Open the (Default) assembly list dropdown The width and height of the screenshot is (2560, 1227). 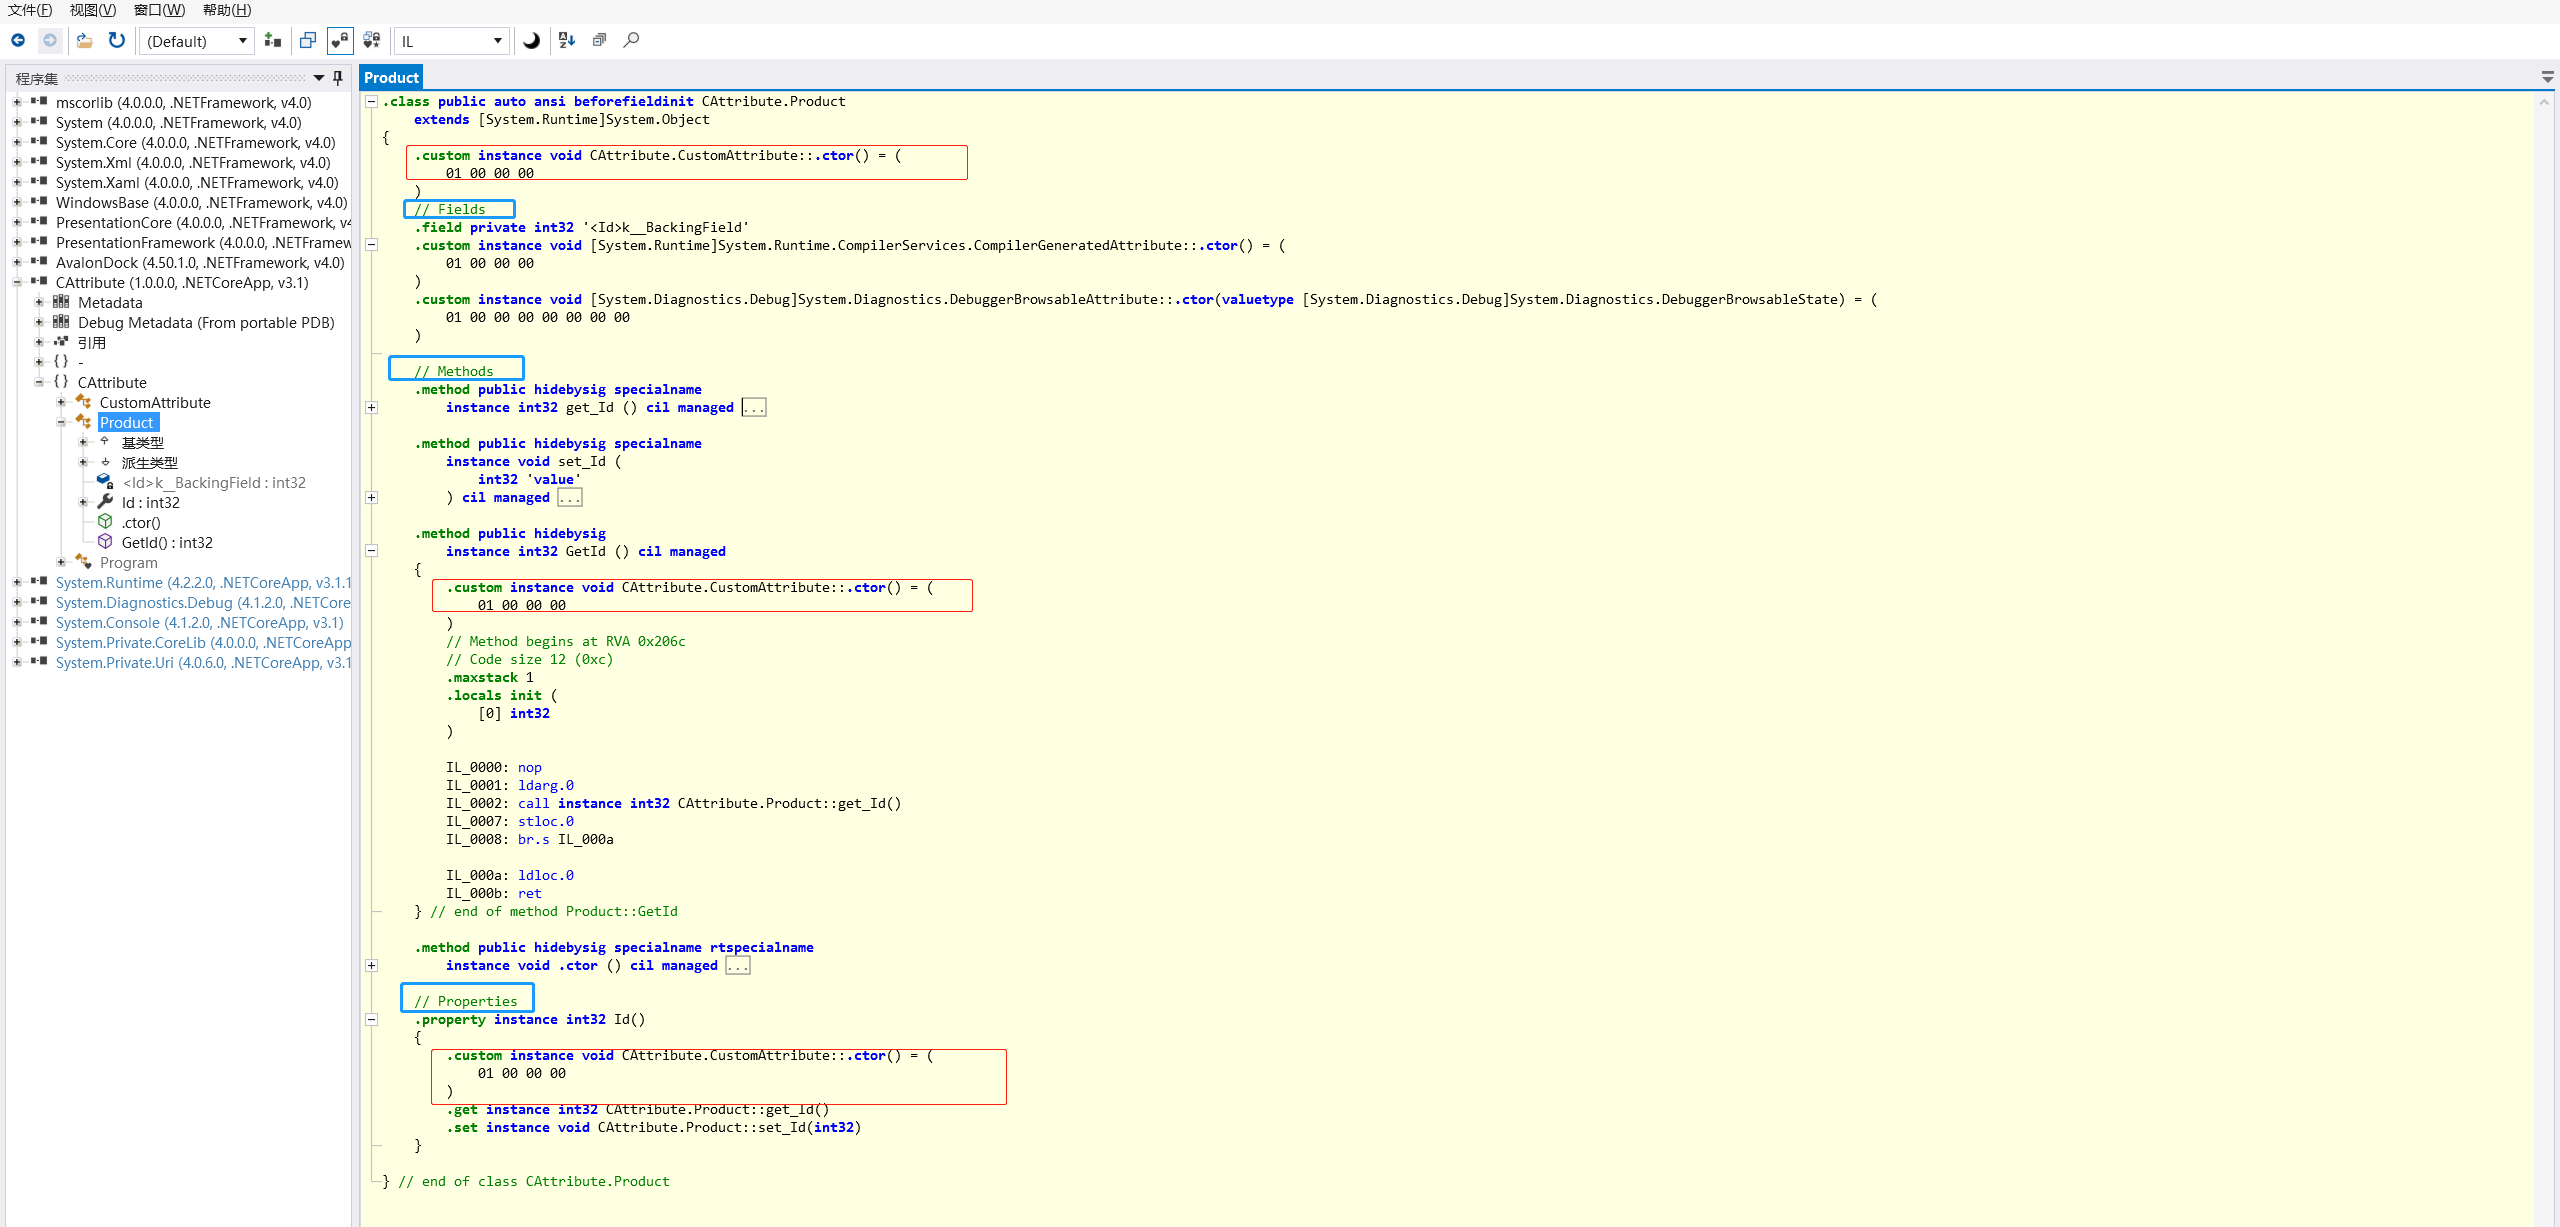coord(197,41)
